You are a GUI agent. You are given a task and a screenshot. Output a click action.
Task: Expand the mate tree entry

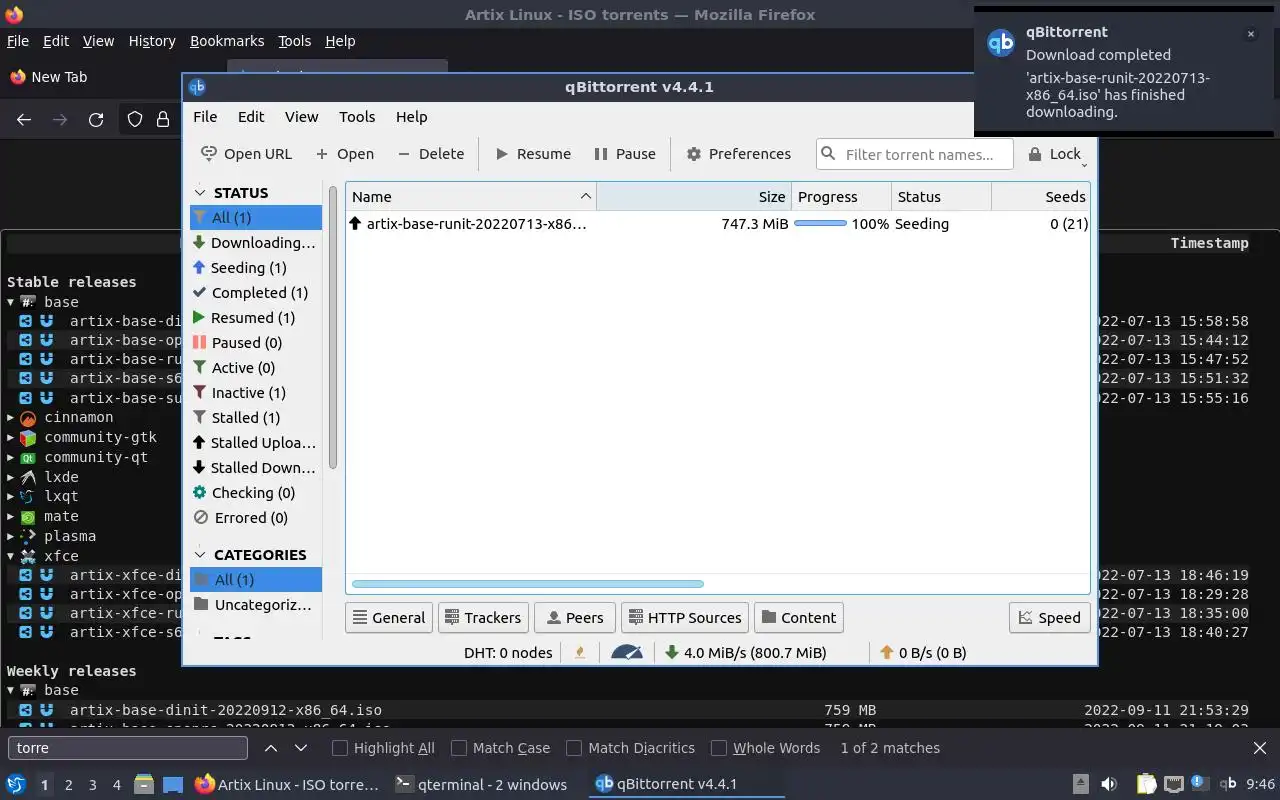11,516
